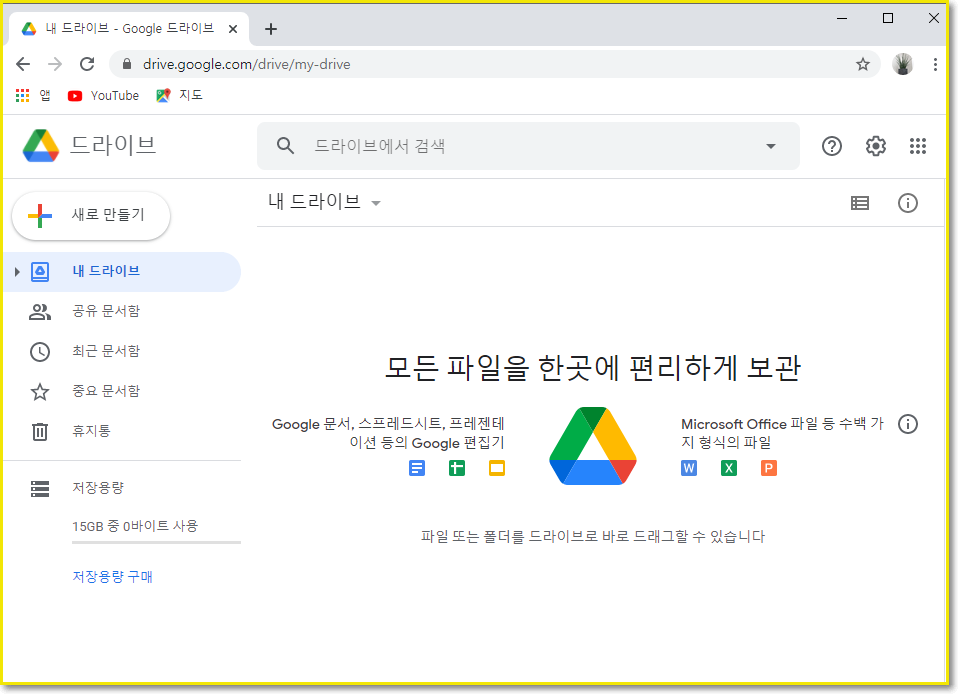Click the Google Slides yellow icon
Screen dimensions: 958x694
pos(497,469)
